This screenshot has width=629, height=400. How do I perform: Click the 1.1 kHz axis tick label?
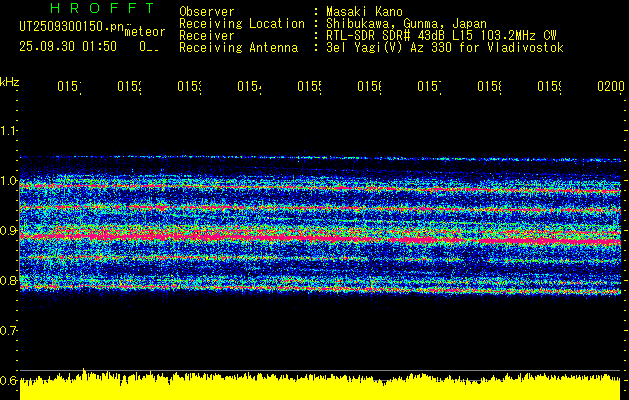click(x=8, y=131)
